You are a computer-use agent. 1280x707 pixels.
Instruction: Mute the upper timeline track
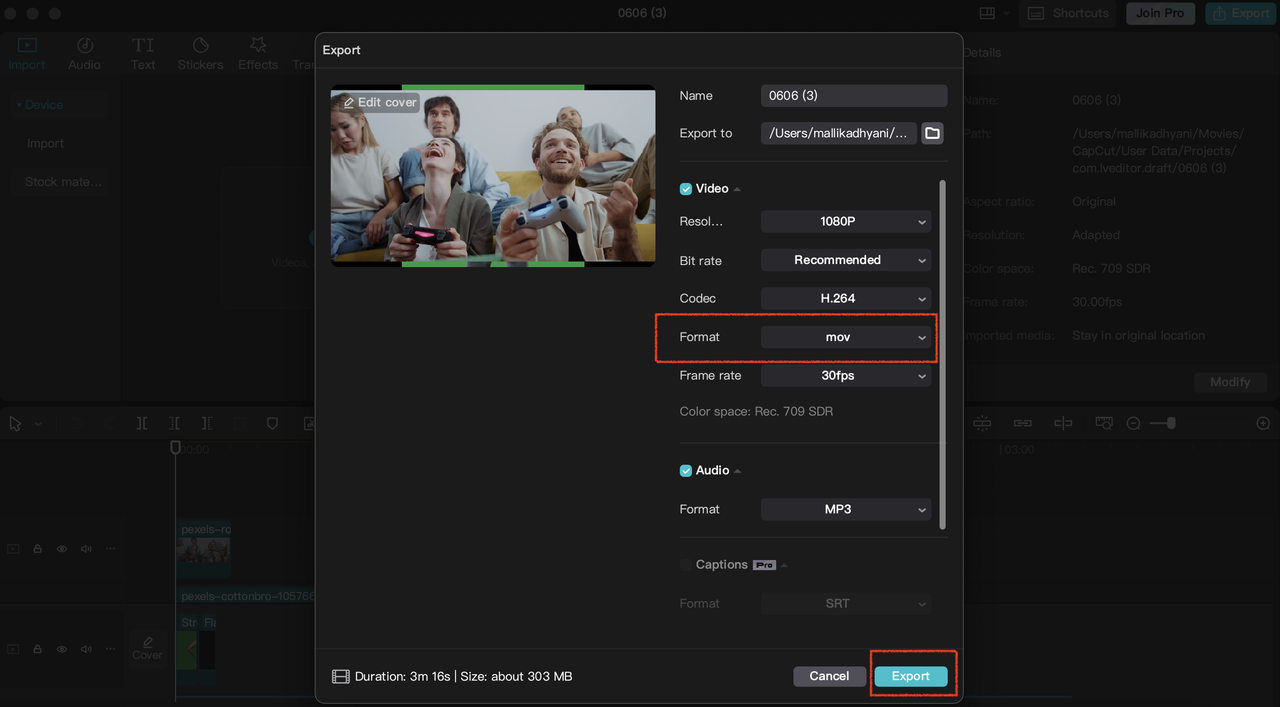pos(86,549)
